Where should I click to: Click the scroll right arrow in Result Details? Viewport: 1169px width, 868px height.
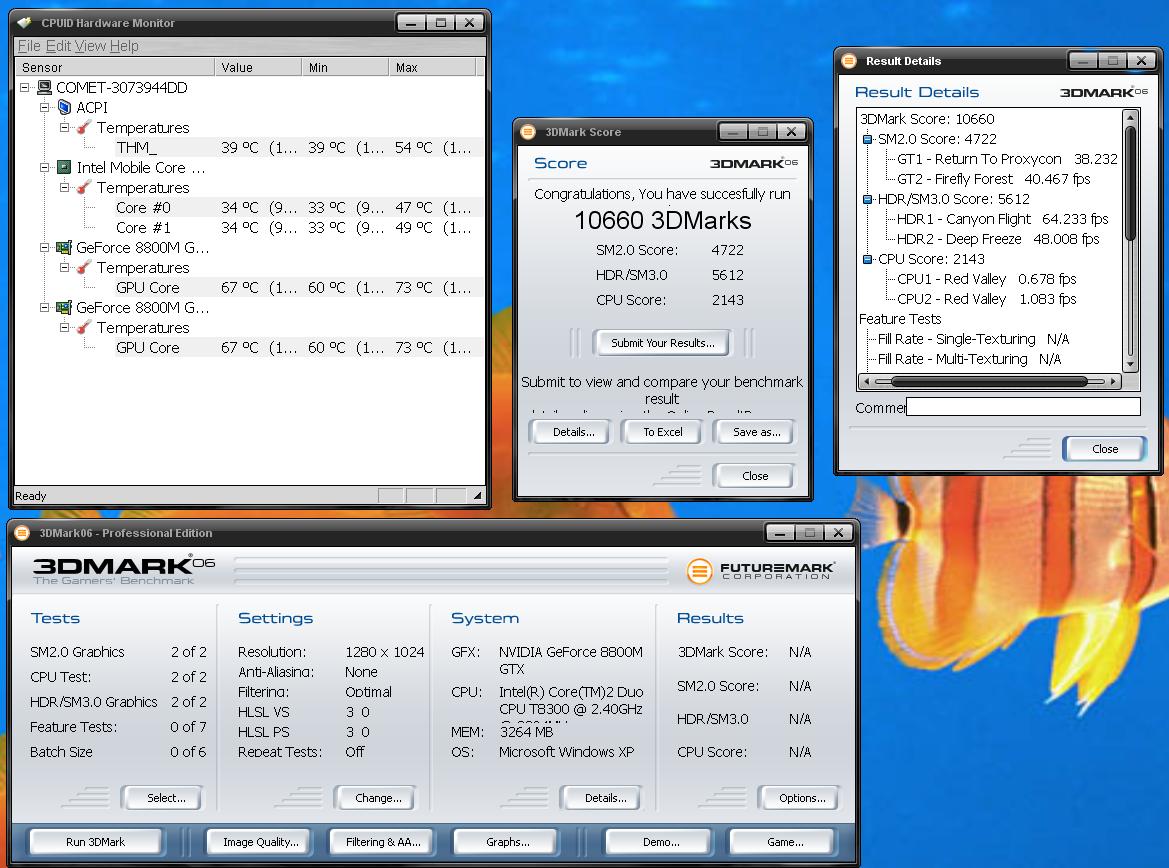[1114, 382]
